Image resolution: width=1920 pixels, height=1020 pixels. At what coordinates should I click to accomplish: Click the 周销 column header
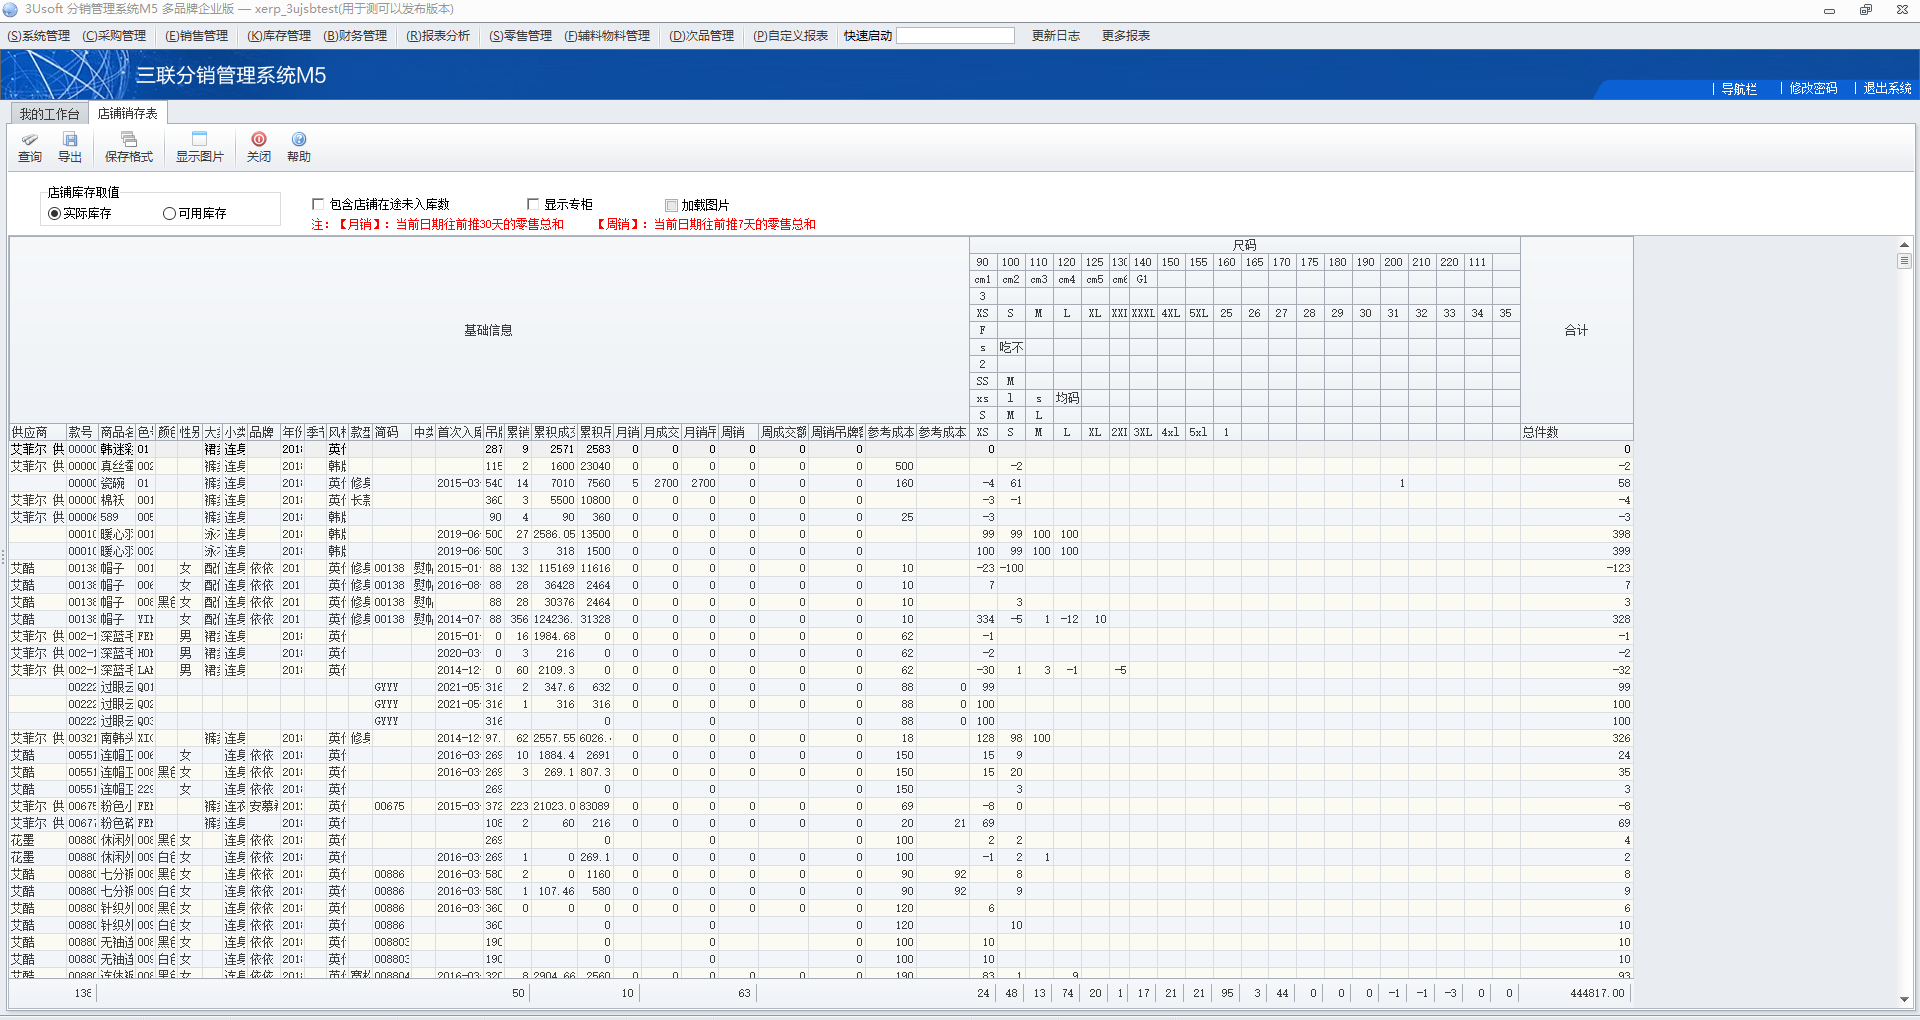(x=738, y=433)
